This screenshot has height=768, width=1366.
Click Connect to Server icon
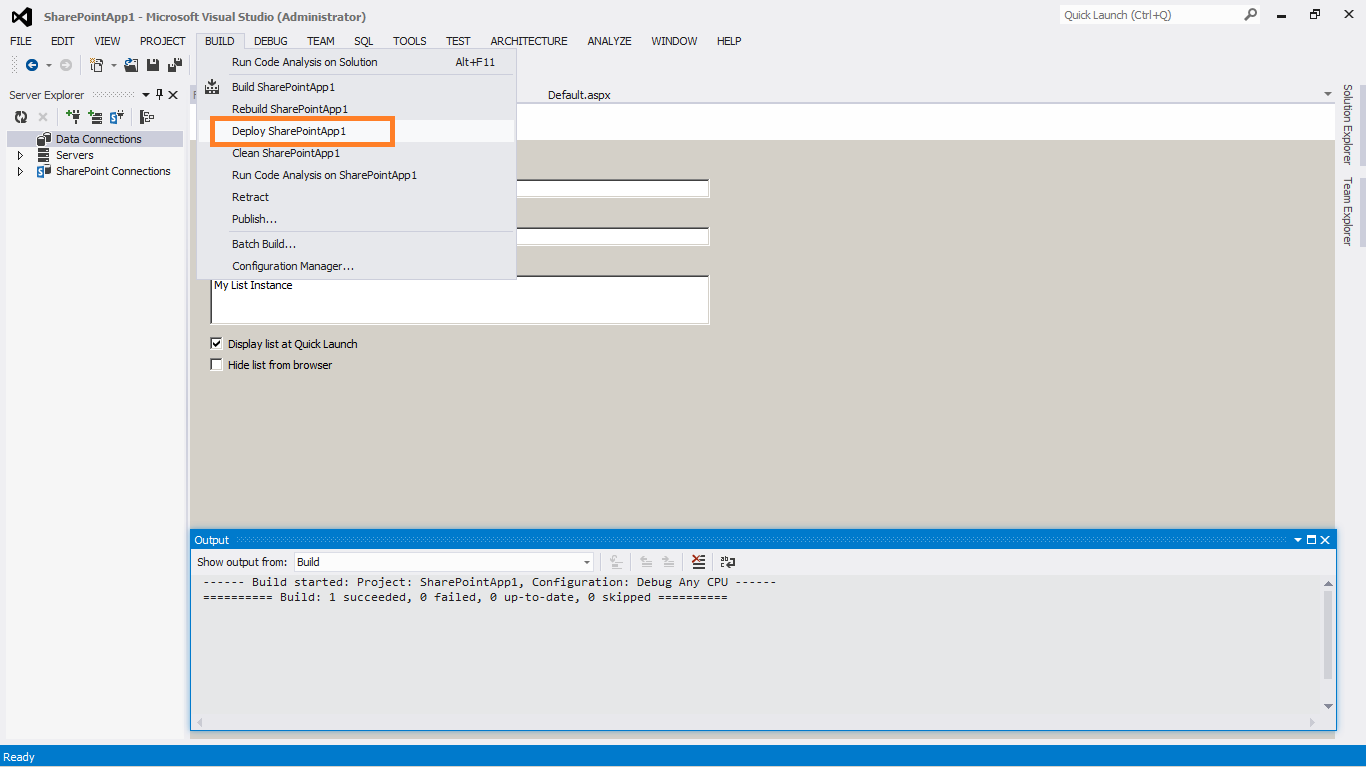(x=95, y=117)
